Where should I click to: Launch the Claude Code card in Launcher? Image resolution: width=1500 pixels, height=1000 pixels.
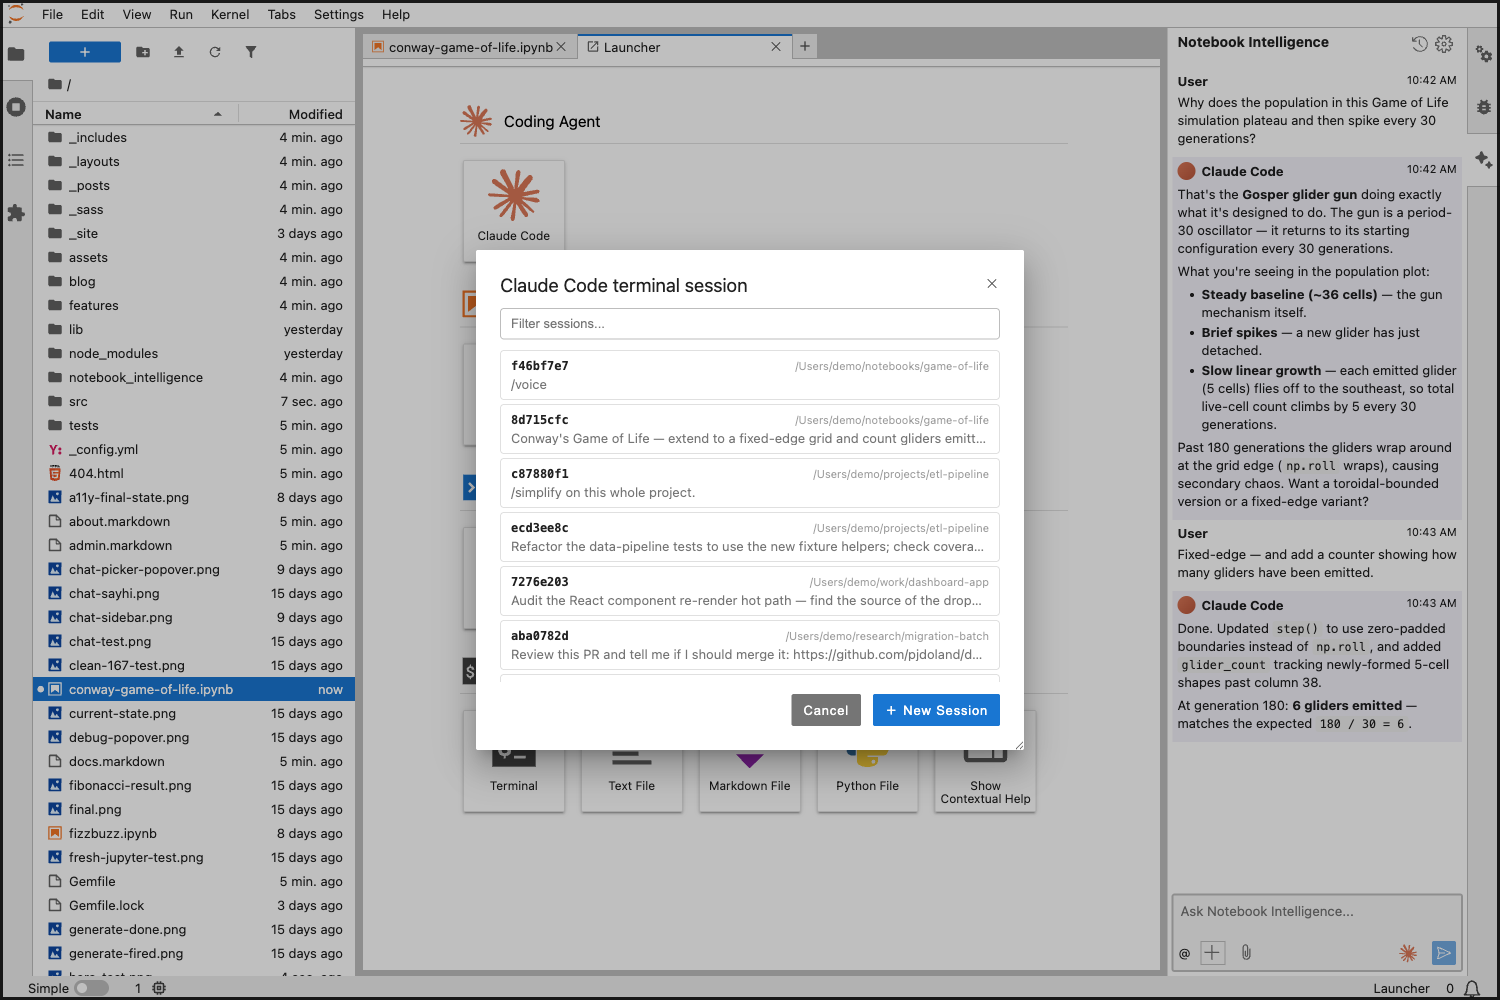click(x=514, y=206)
